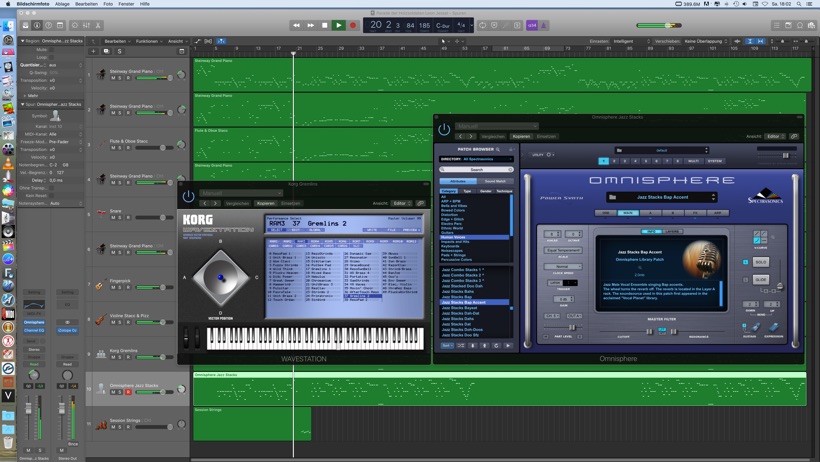Open the List Editors icon at top right
The width and height of the screenshot is (820, 462).
(777, 25)
